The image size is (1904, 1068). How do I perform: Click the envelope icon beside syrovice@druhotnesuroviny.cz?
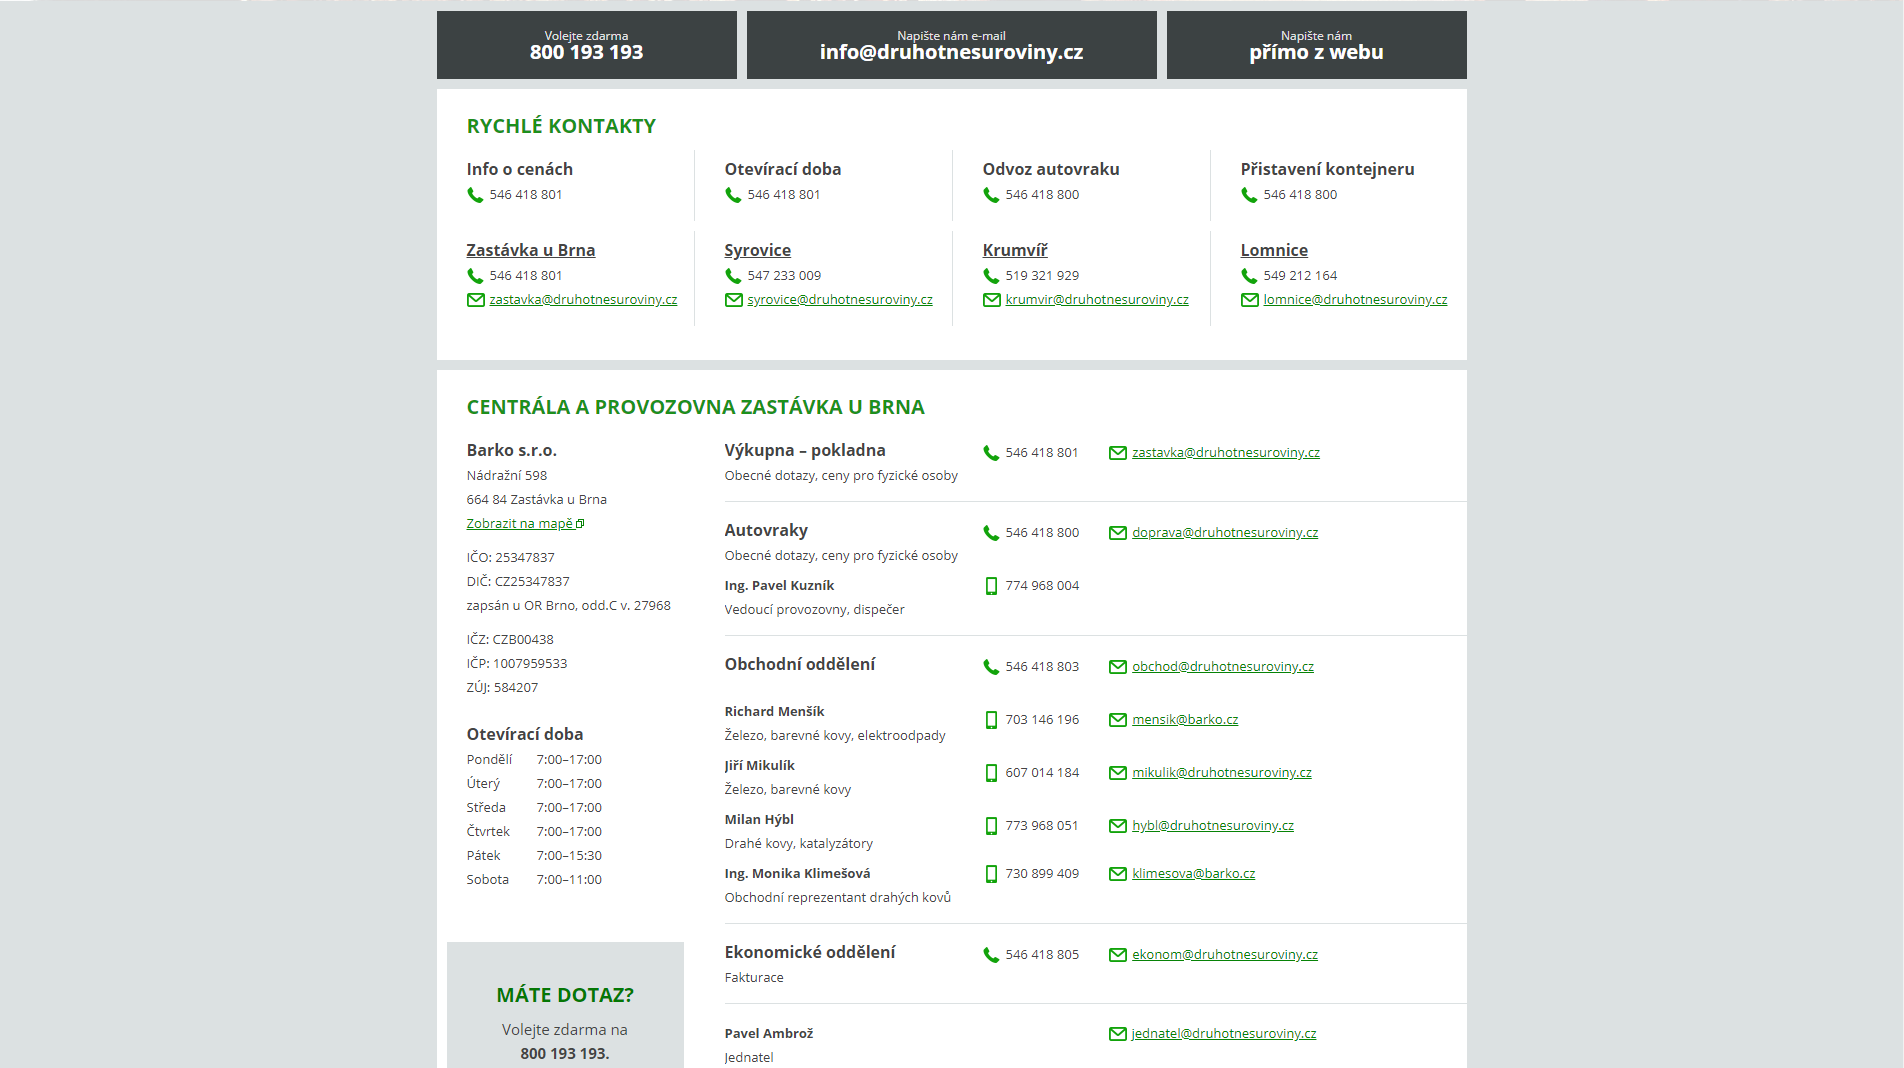coord(733,300)
